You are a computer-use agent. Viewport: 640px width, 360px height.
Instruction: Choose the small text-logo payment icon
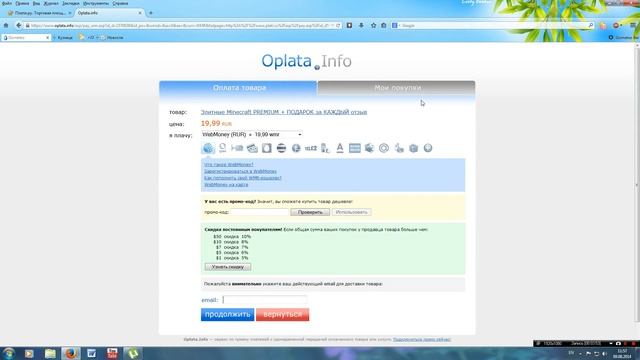(311, 148)
